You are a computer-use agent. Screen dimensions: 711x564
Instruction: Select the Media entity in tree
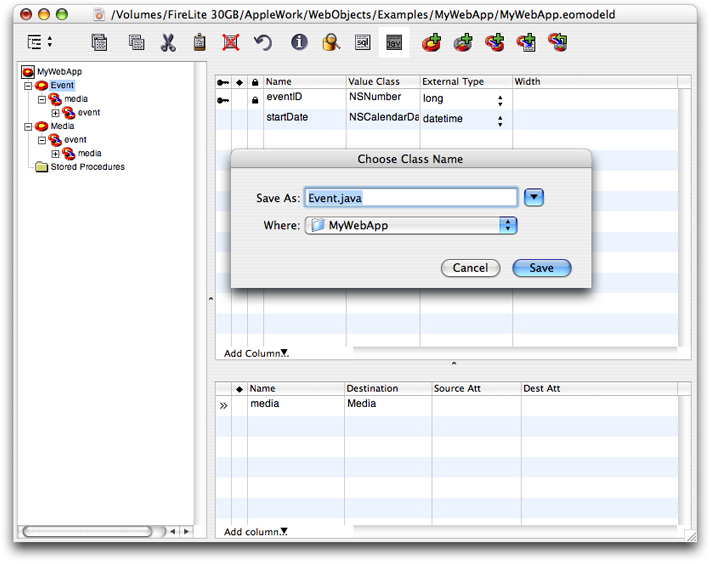tap(62, 126)
